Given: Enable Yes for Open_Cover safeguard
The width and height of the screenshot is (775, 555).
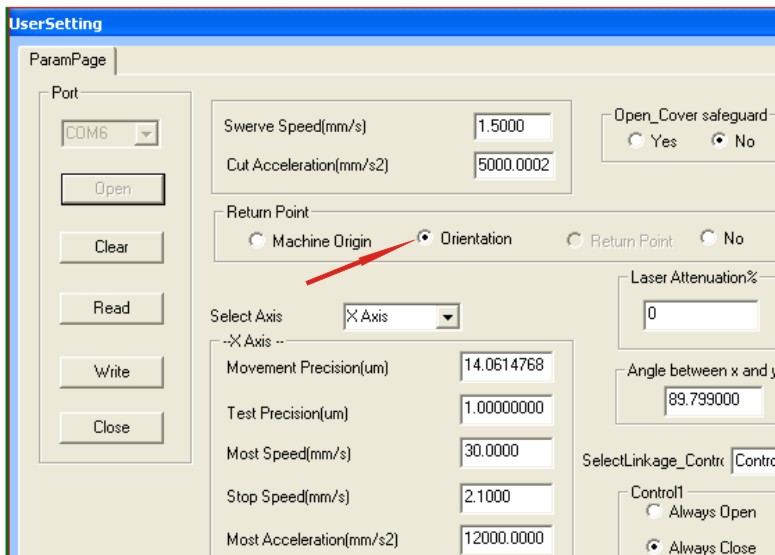Looking at the screenshot, I should pyautogui.click(x=636, y=141).
